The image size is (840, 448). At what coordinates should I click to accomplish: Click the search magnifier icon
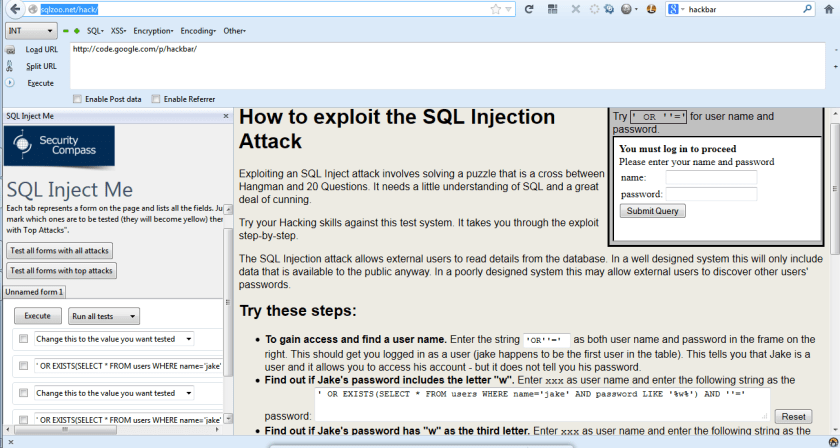(807, 9)
